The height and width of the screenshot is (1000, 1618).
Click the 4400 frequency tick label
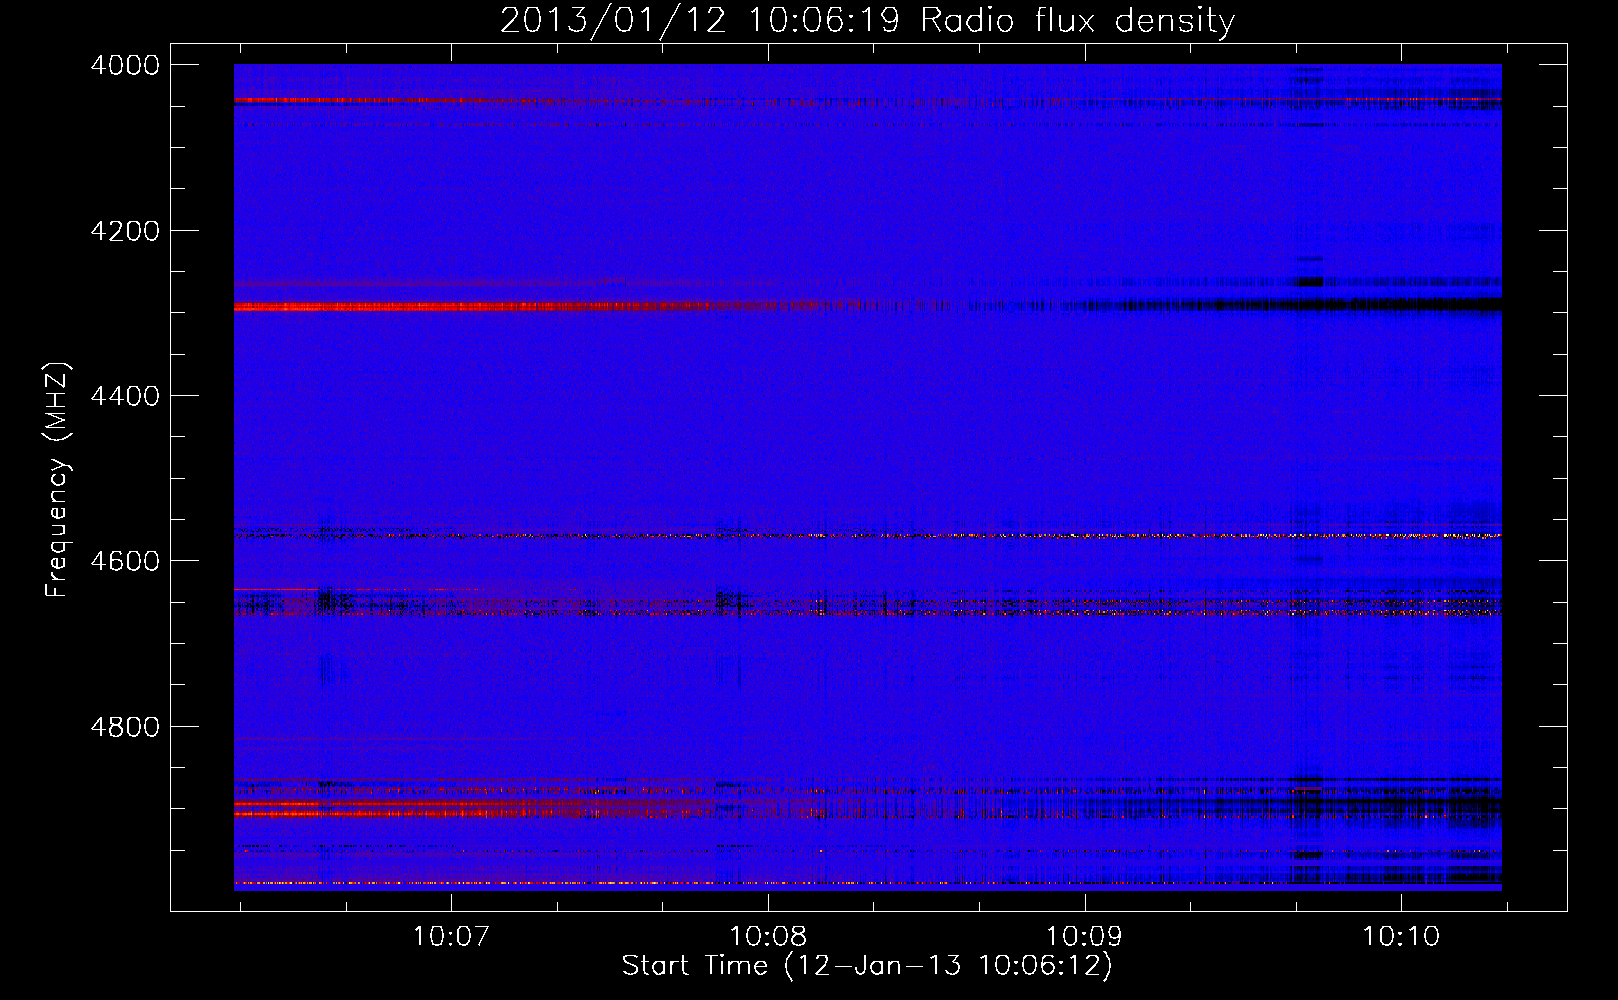click(x=125, y=396)
